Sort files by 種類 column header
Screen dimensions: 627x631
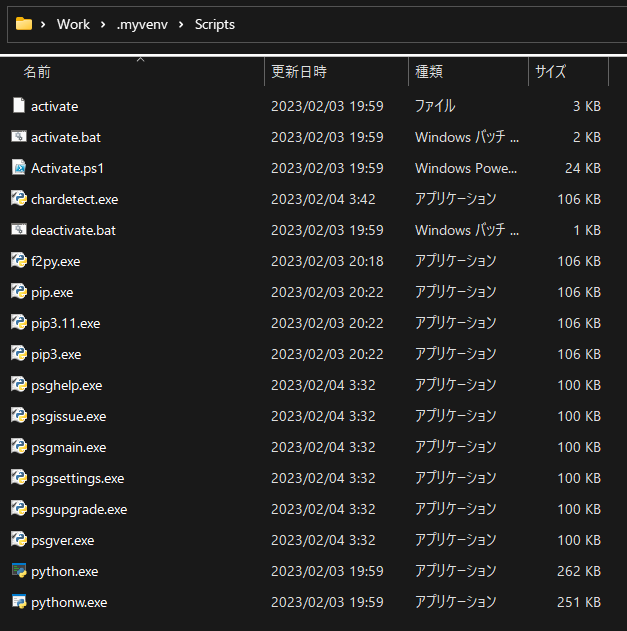coord(429,72)
